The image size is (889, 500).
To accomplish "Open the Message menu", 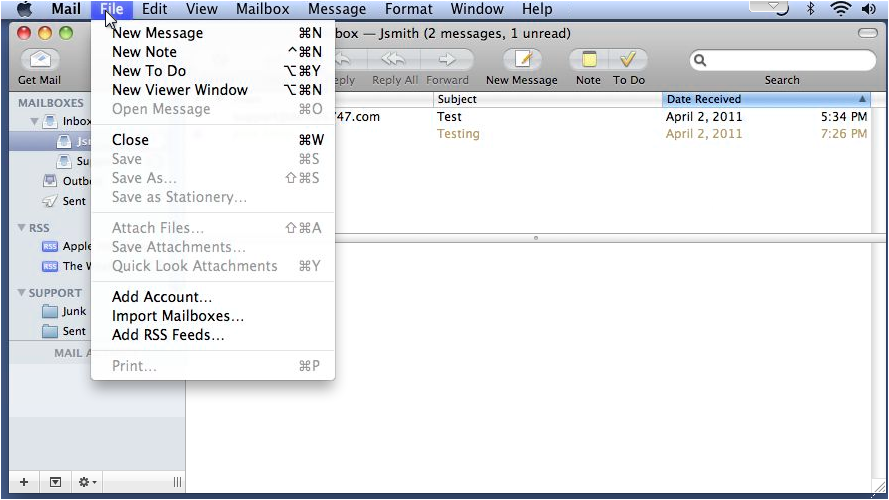I will point(337,9).
